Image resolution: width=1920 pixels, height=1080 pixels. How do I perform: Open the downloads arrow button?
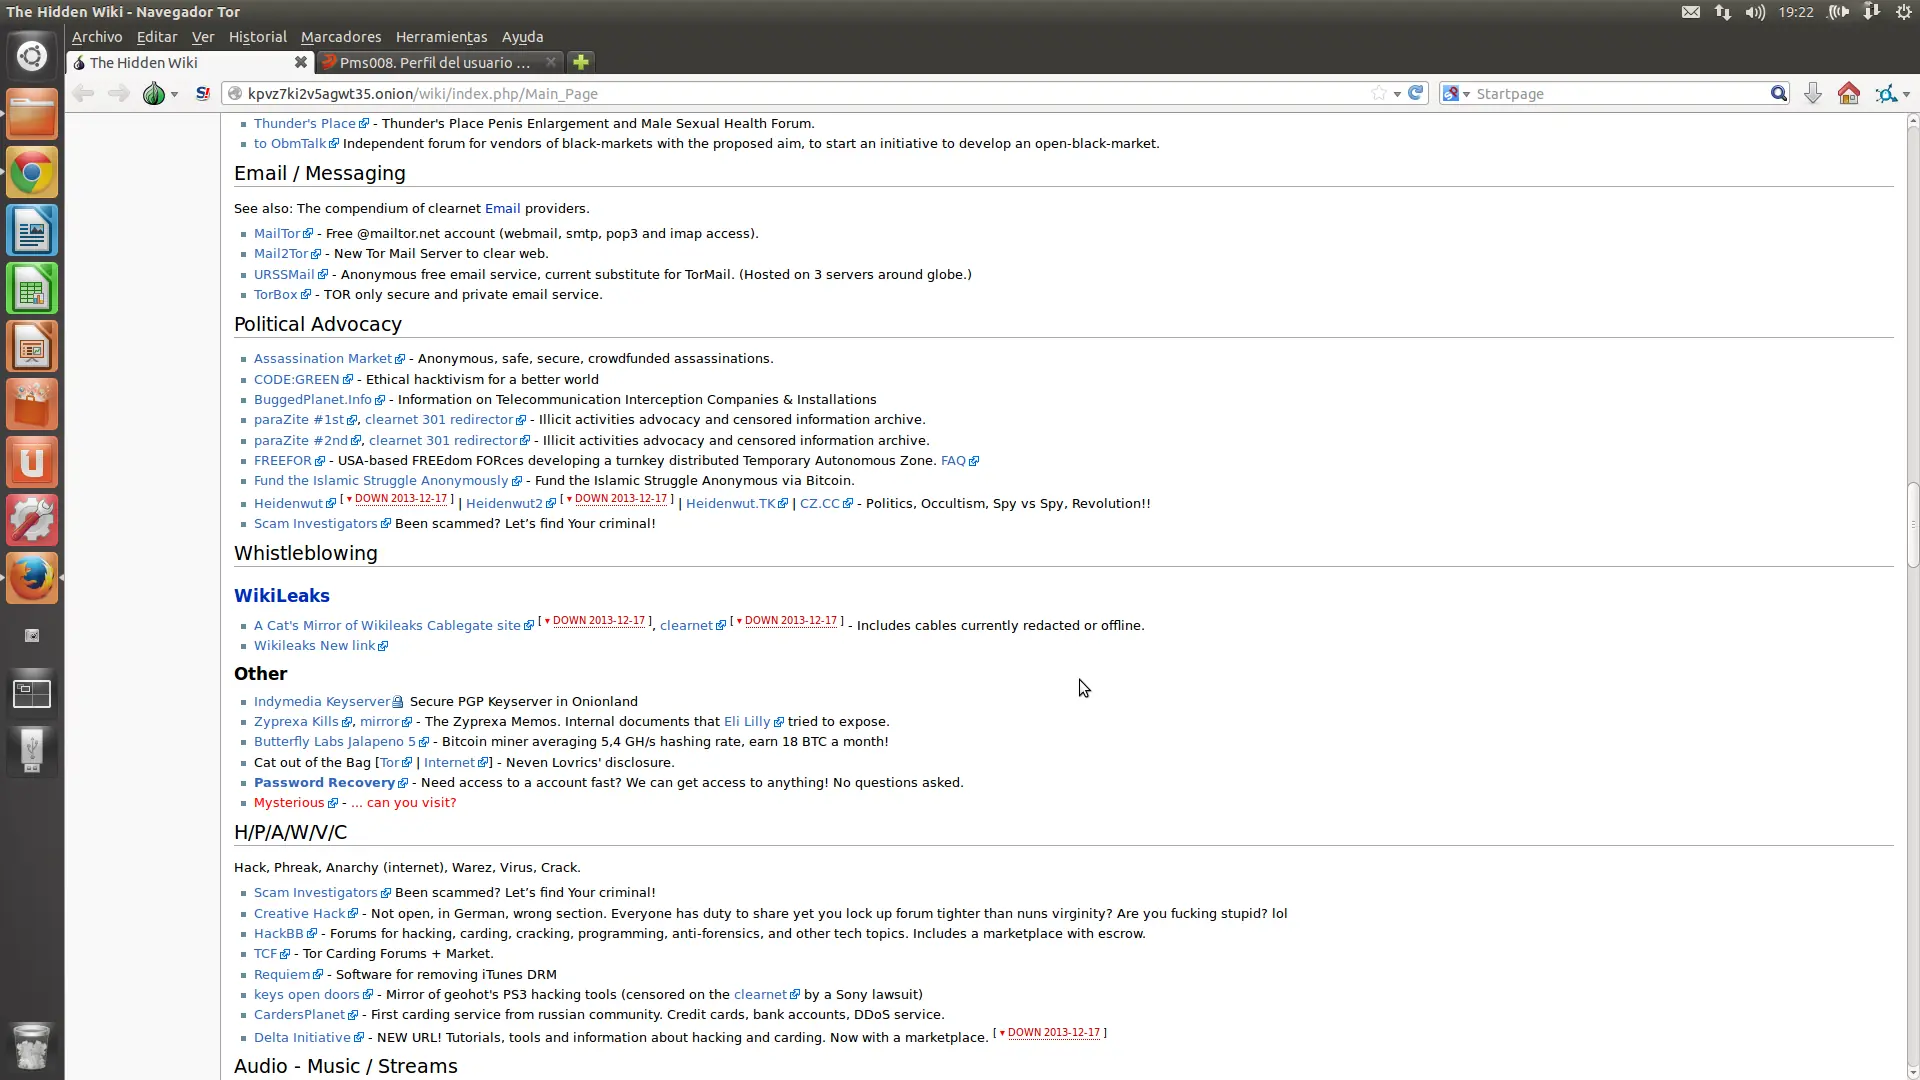point(1812,93)
